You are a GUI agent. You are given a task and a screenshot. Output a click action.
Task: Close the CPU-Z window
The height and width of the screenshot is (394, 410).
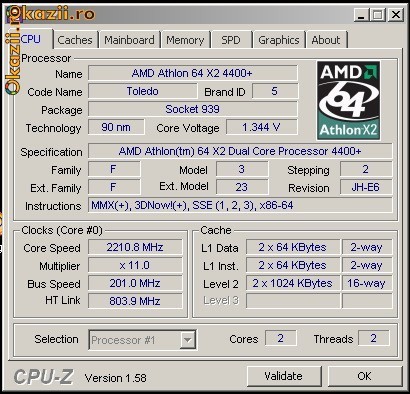(x=396, y=15)
